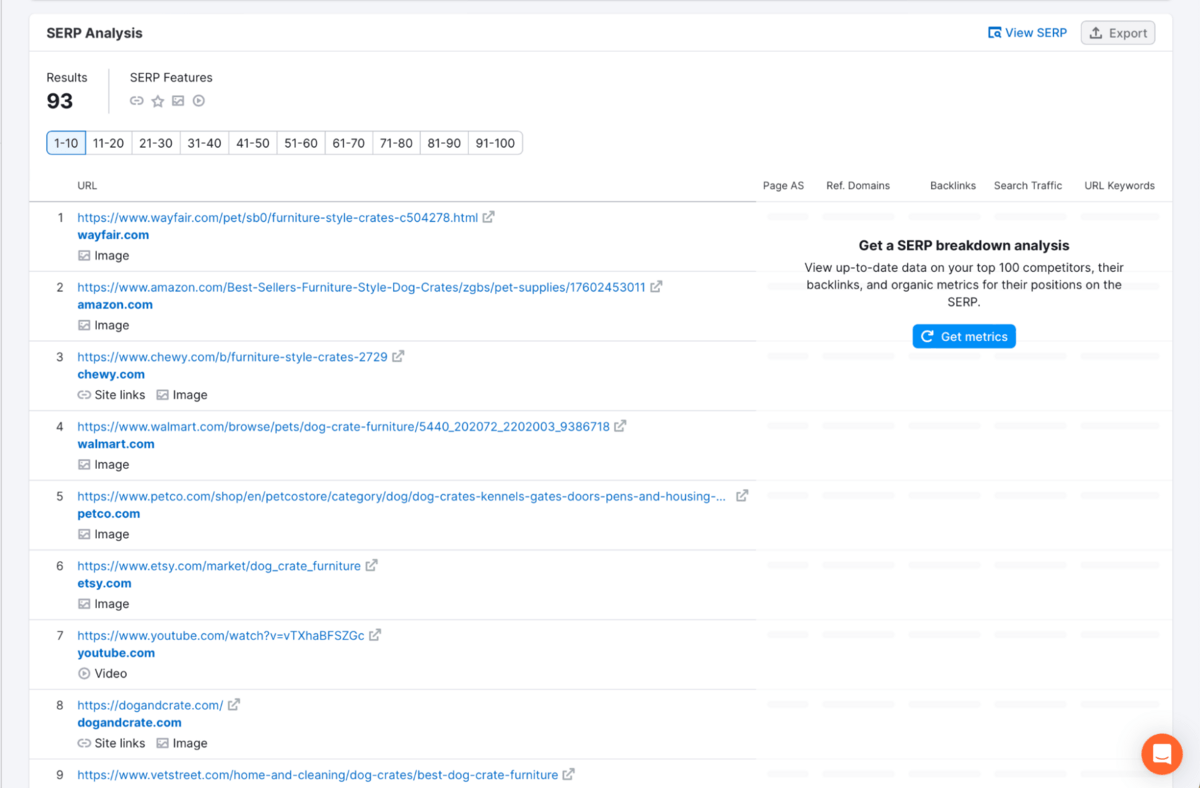Image resolution: width=1200 pixels, height=788 pixels.
Task: Open the youtube.com watch URL
Action: click(x=221, y=635)
